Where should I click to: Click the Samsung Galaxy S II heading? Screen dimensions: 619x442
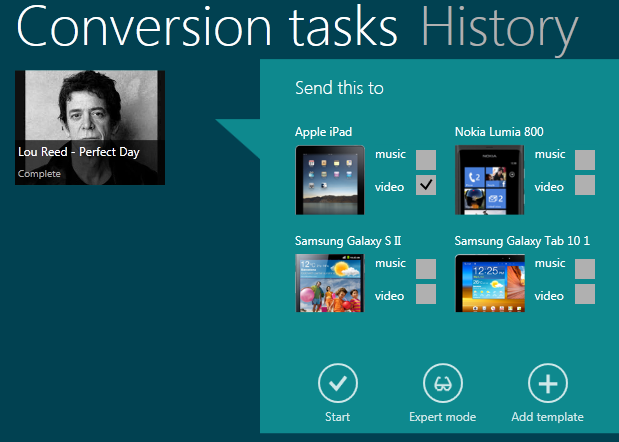coord(348,241)
